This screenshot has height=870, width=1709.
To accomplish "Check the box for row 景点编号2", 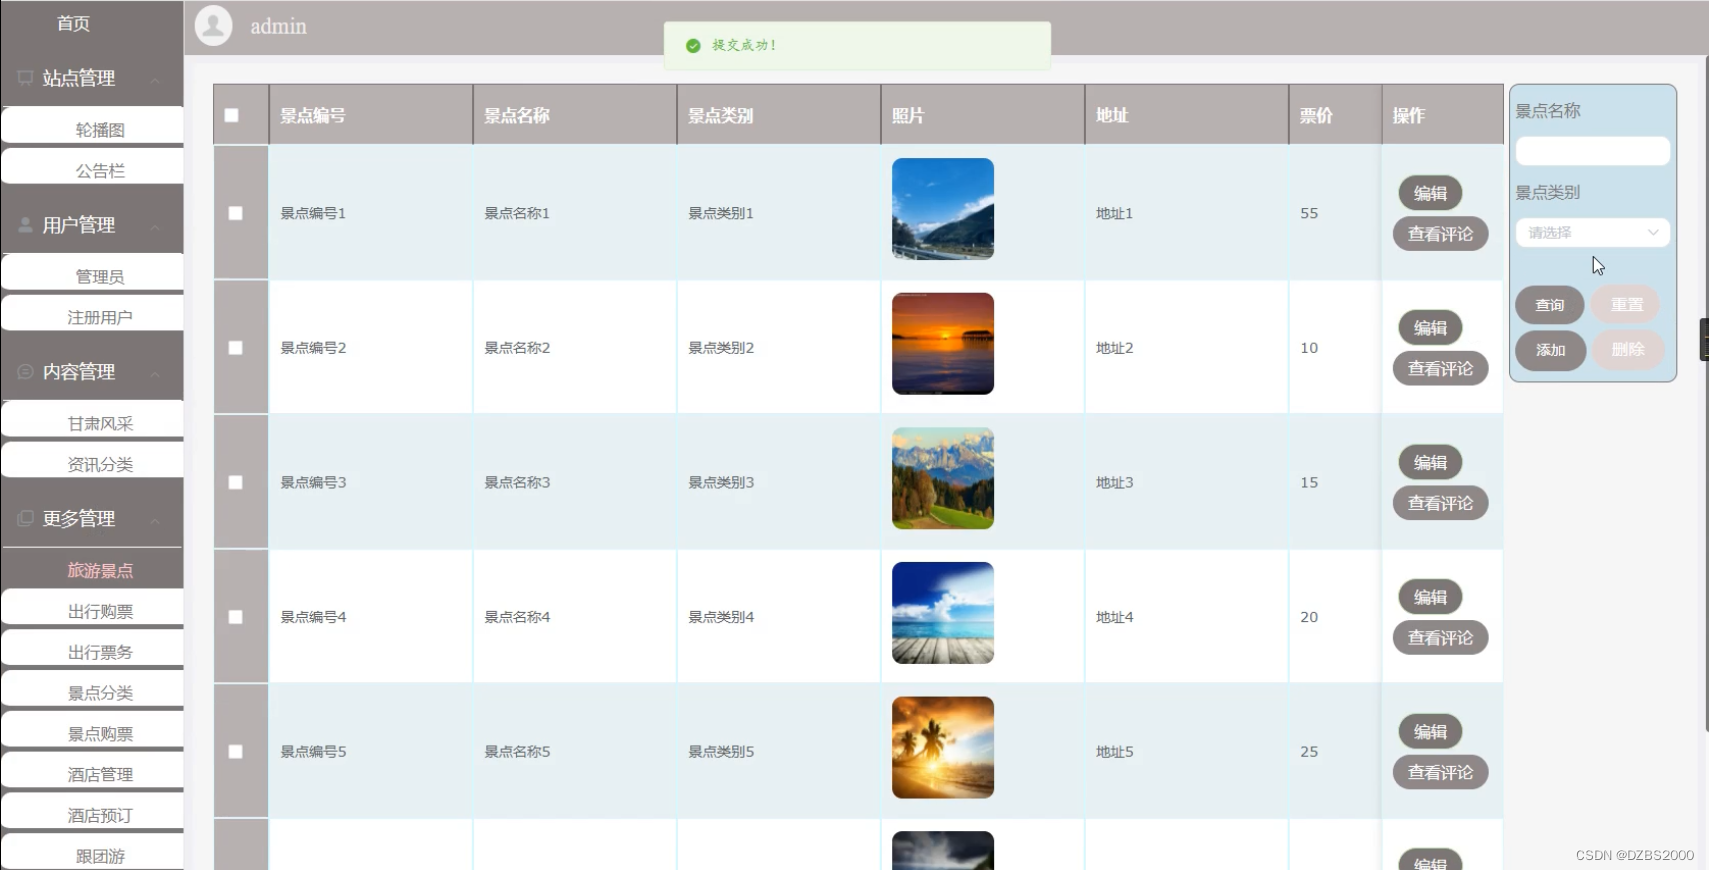I will tap(236, 348).
